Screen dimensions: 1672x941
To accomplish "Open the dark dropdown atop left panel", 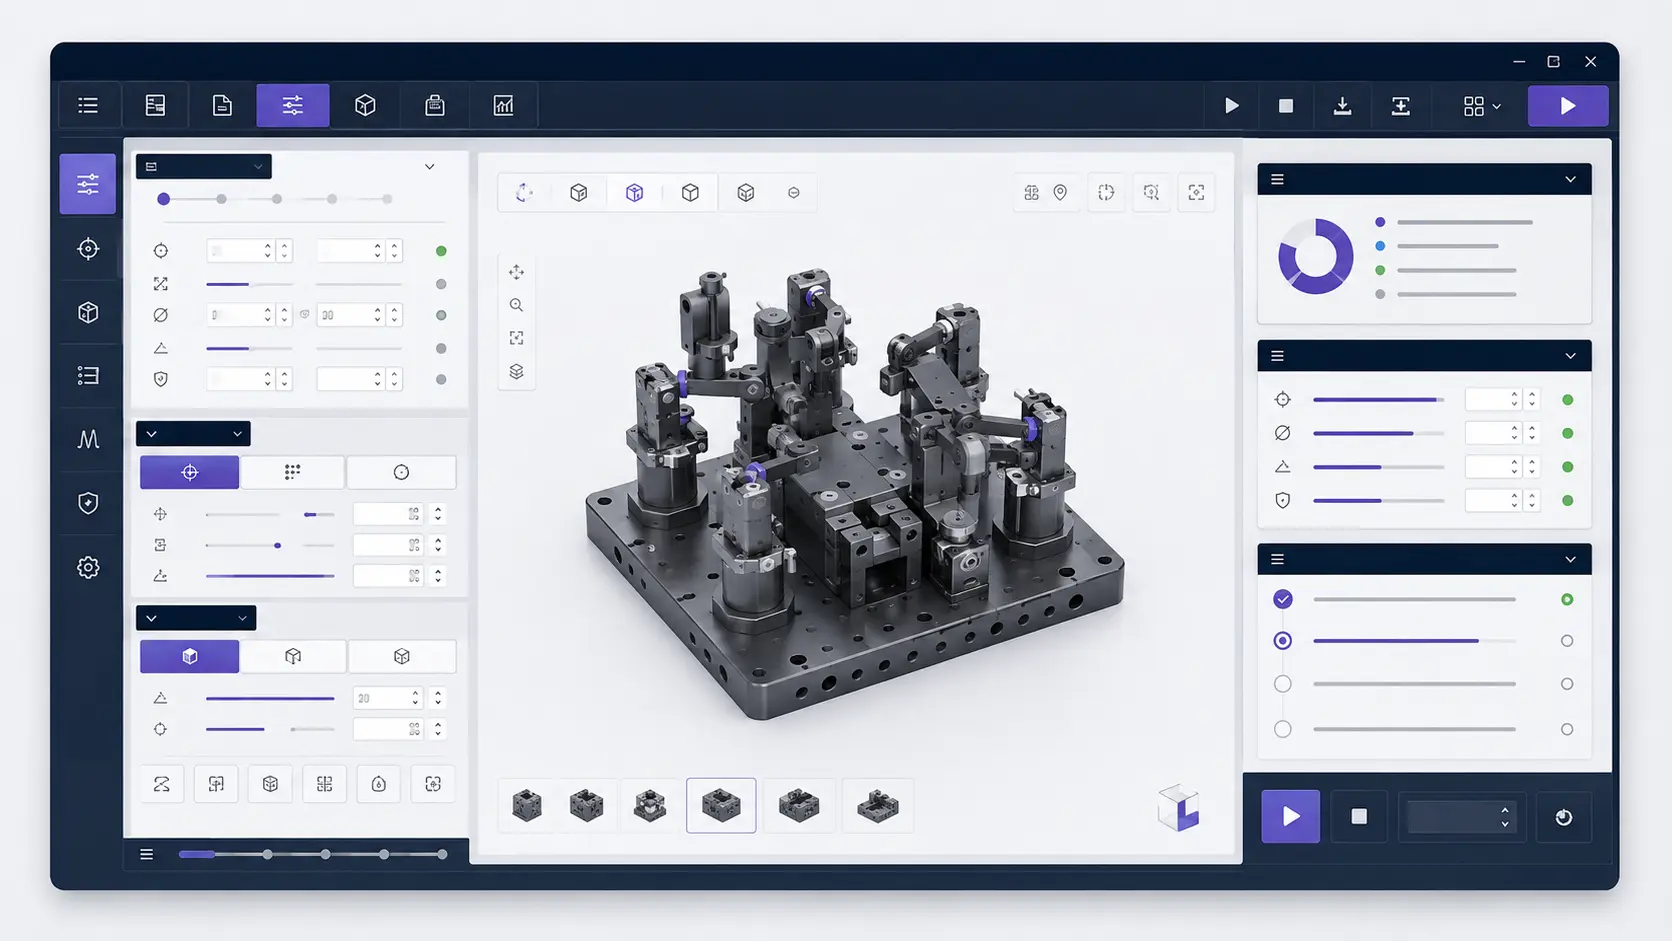I will tap(203, 166).
